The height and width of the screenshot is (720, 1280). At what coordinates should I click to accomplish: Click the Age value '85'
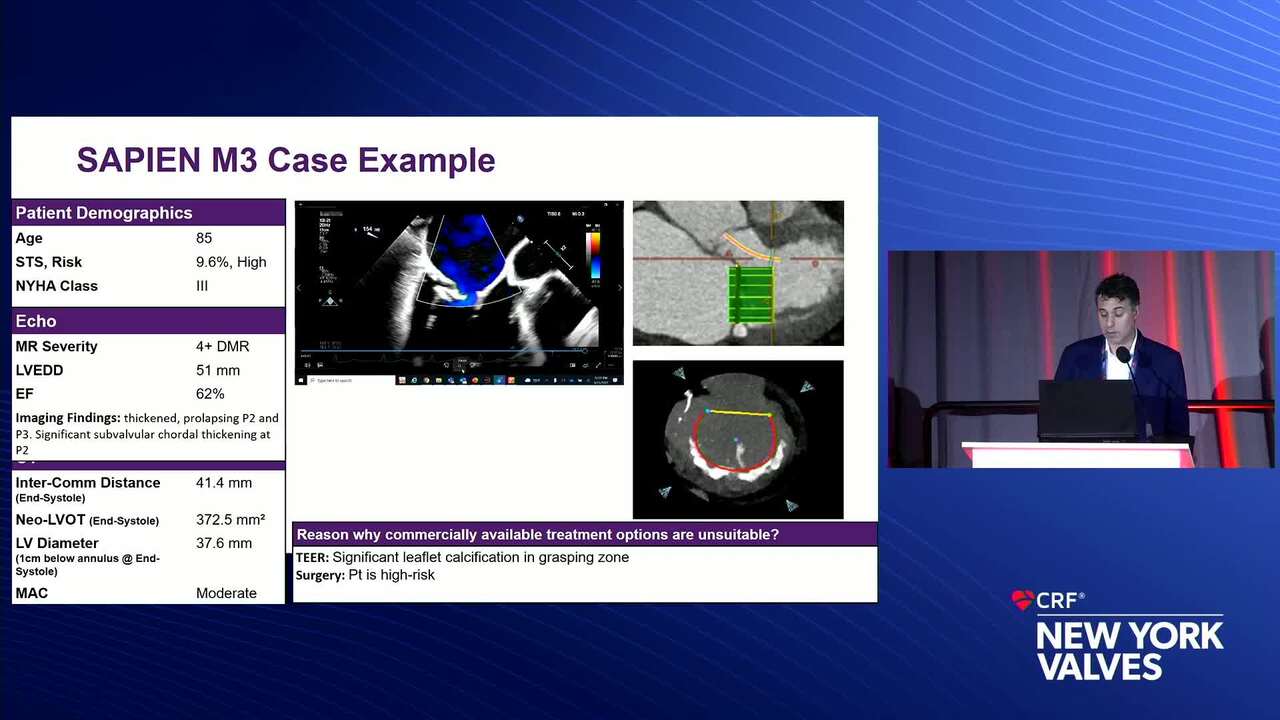pyautogui.click(x=204, y=238)
